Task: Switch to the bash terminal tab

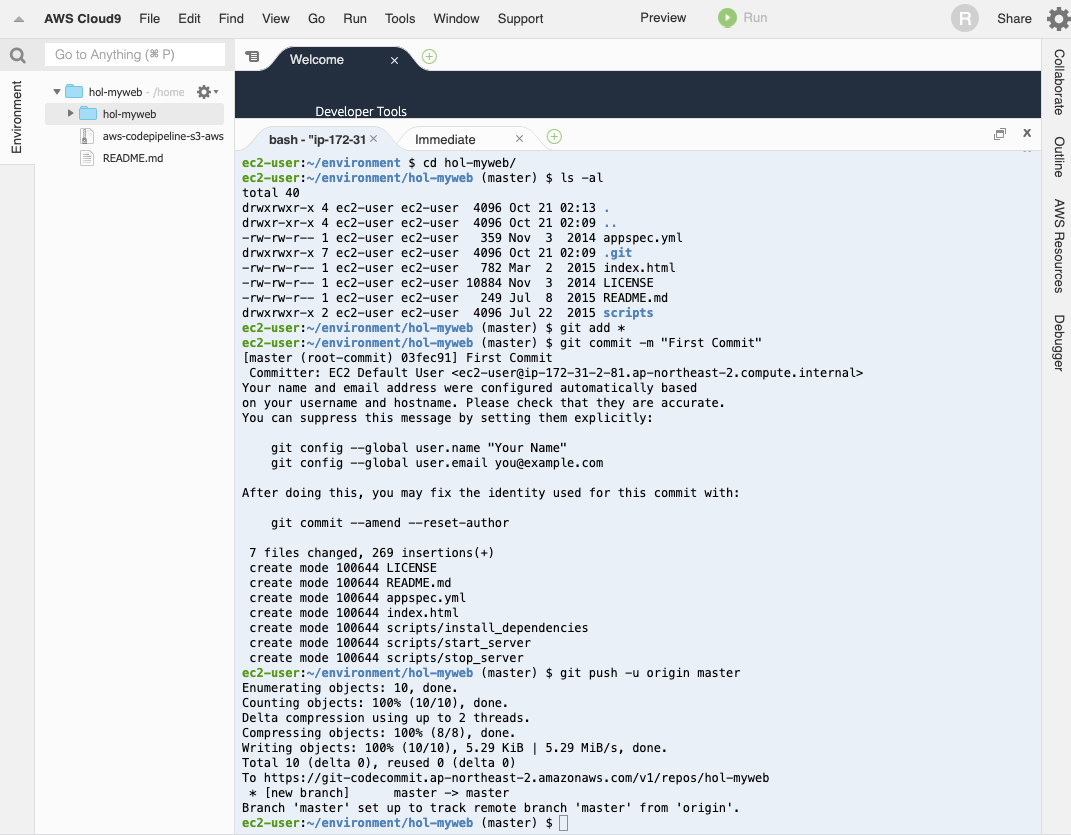Action: [x=317, y=139]
